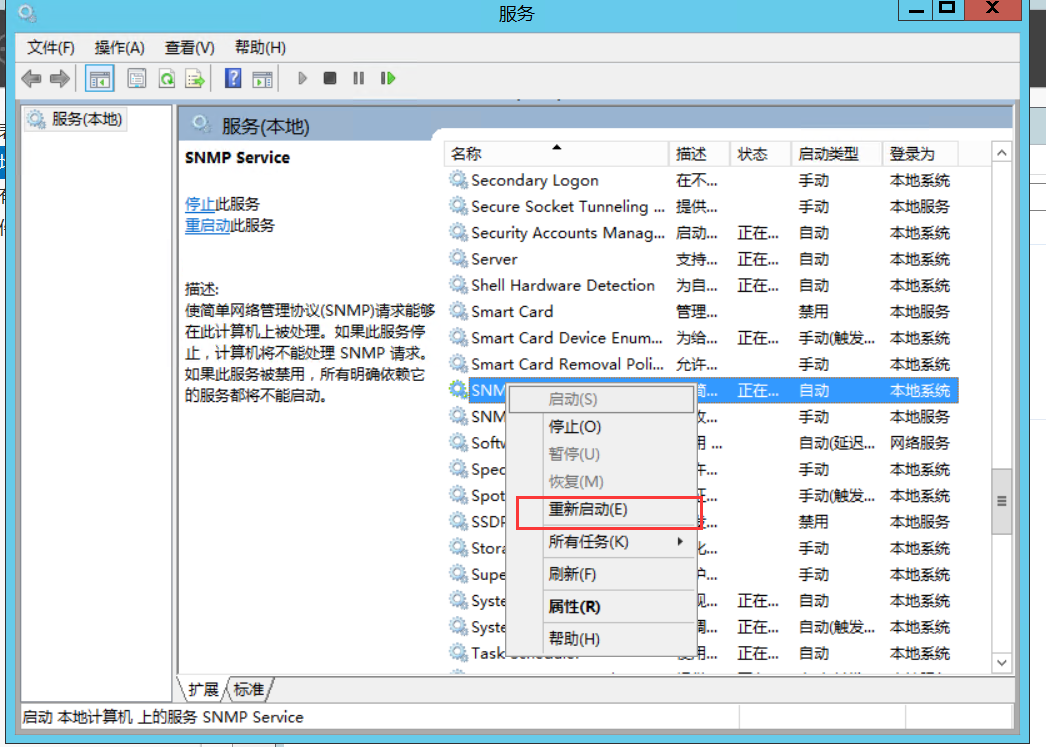
Task: Click the refresh icon in the toolbar
Action: pos(166,78)
